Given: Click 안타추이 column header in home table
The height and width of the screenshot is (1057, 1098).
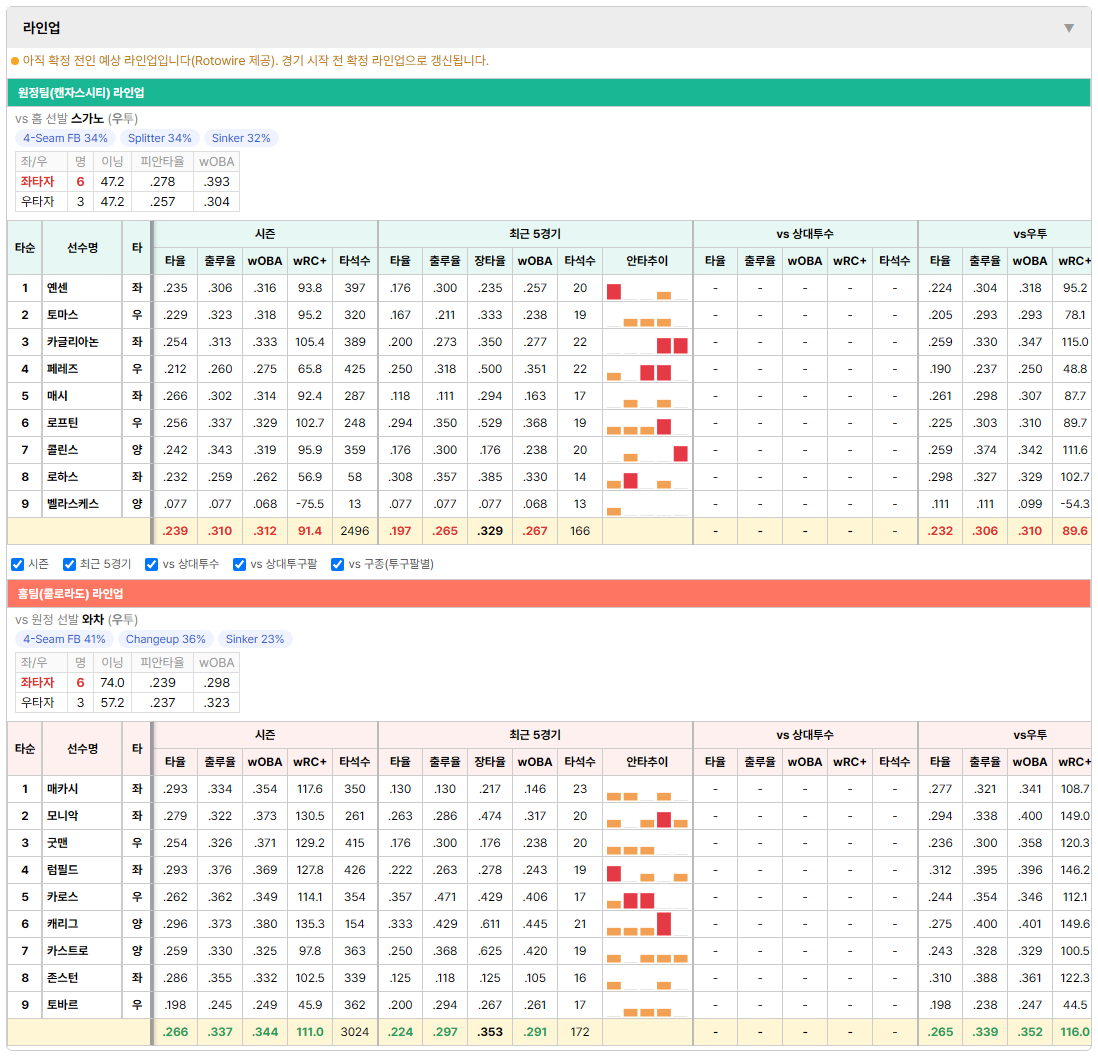Looking at the screenshot, I should [x=647, y=761].
